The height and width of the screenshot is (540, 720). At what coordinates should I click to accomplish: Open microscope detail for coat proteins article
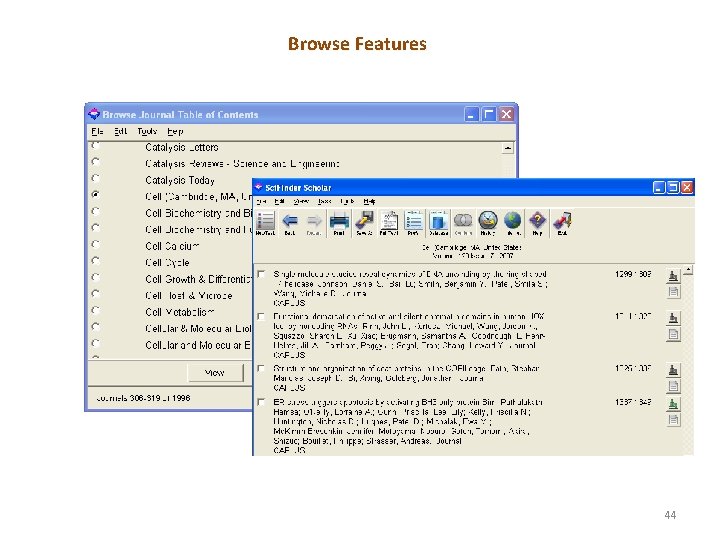(673, 370)
